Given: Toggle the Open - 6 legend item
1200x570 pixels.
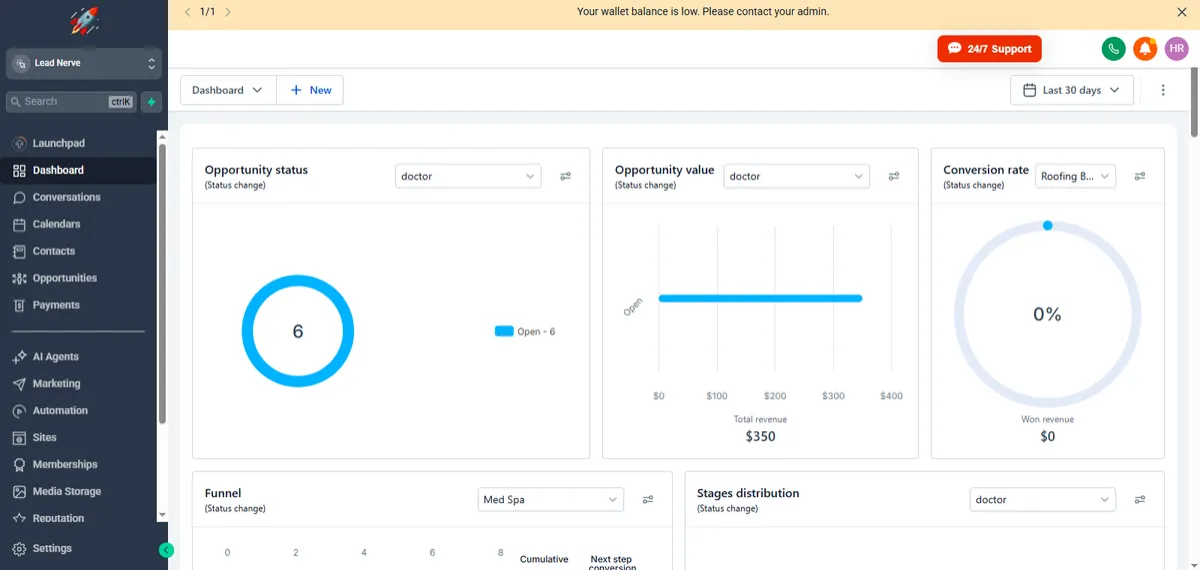Looking at the screenshot, I should coord(525,331).
